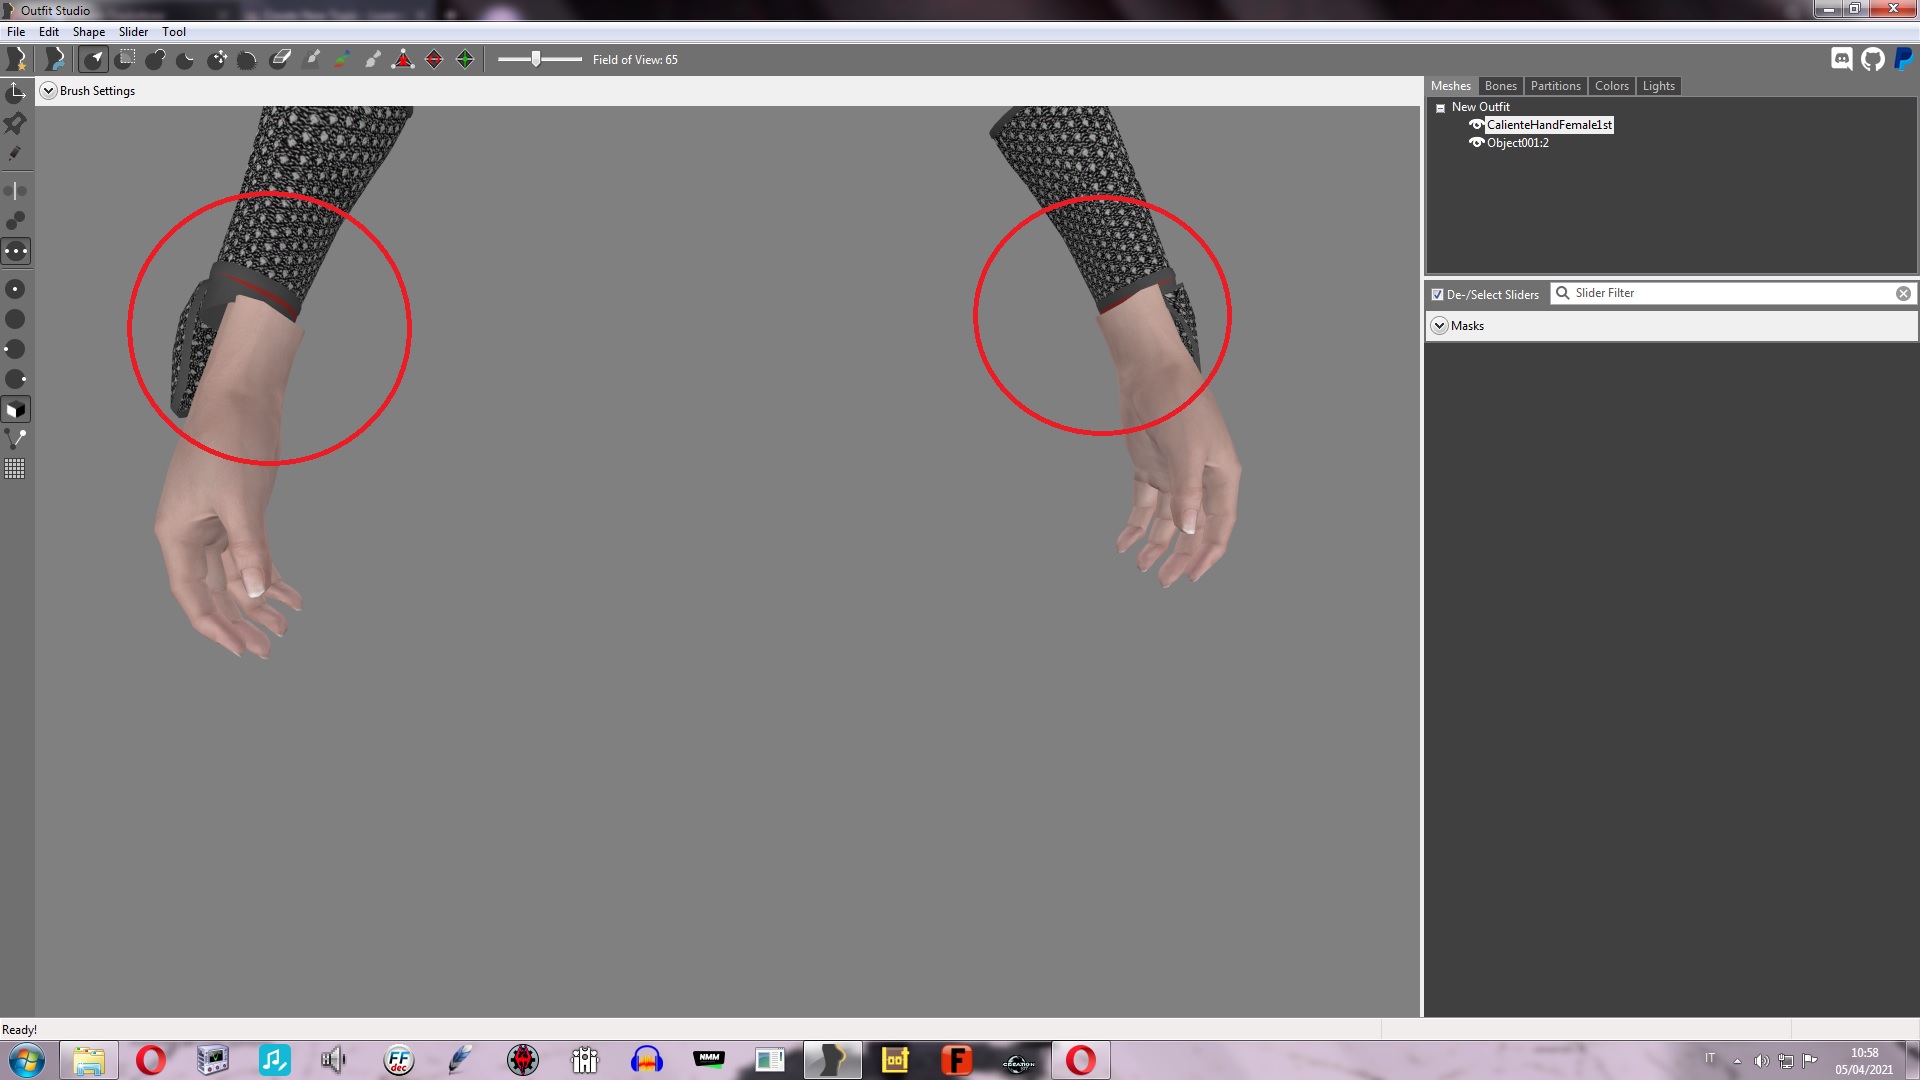Expand the Masks section
The width and height of the screenshot is (1920, 1080).
1439,326
